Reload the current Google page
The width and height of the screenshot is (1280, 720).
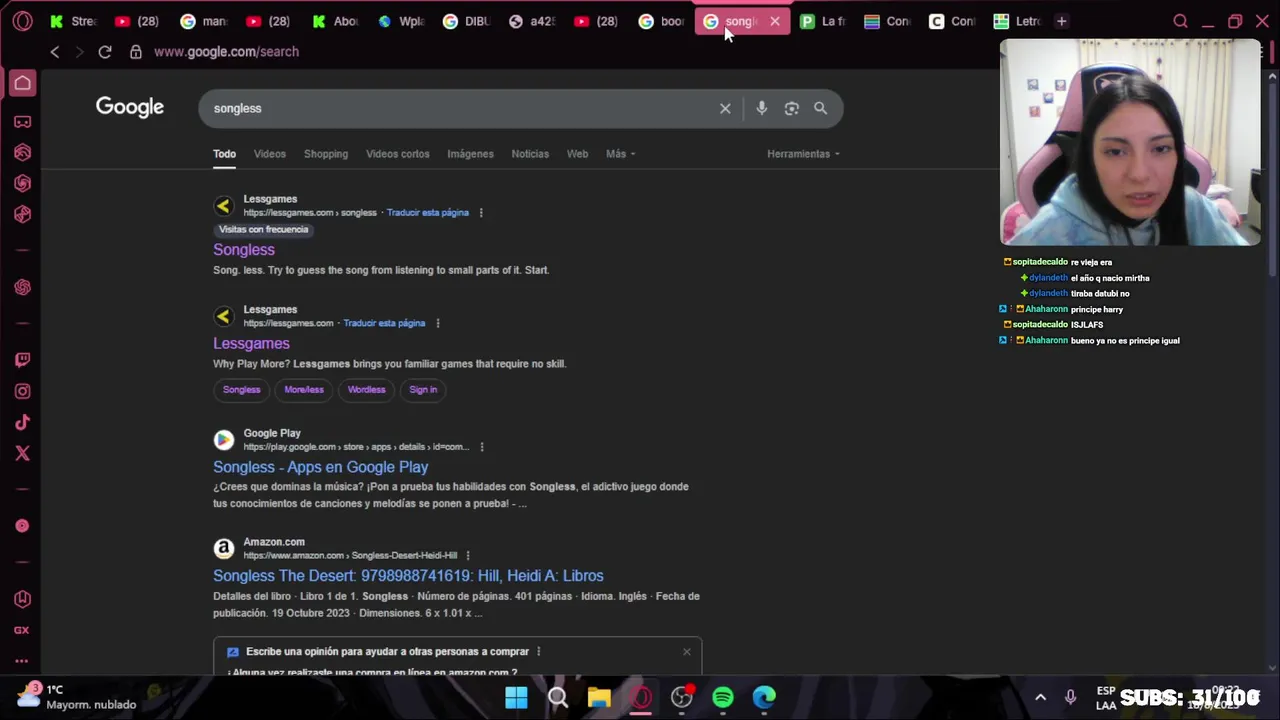pos(105,52)
